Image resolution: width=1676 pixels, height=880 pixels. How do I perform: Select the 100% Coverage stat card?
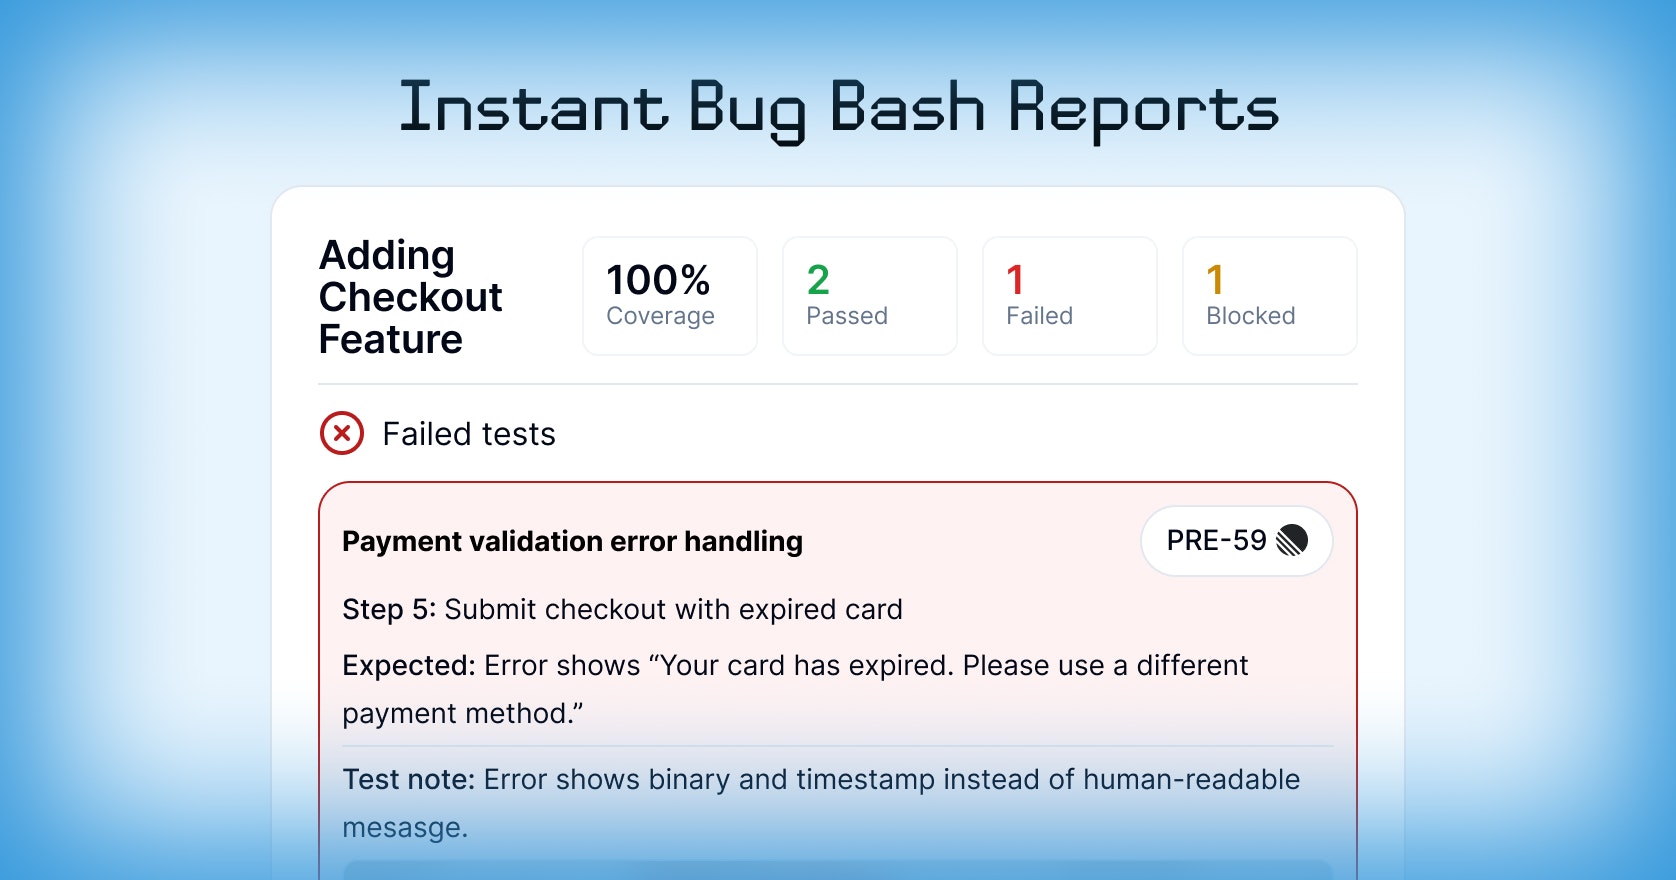670,296
